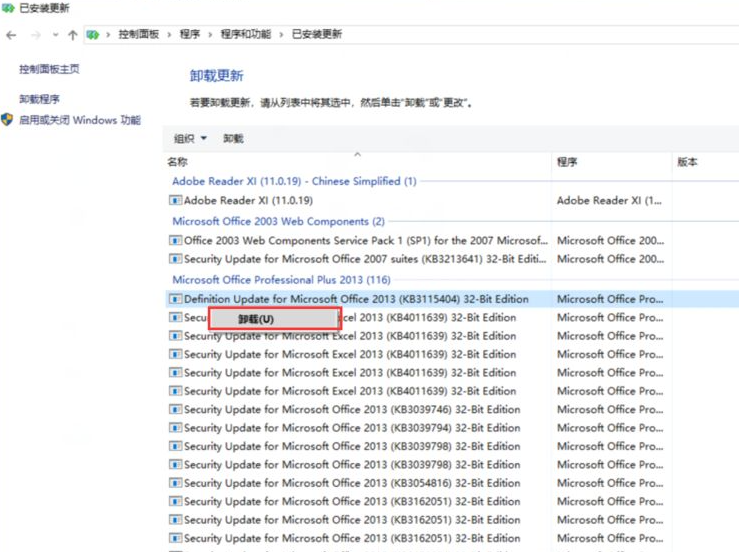Select Adobe Reader XI (11.0.19) update row
Image resolution: width=739 pixels, height=552 pixels.
248,201
